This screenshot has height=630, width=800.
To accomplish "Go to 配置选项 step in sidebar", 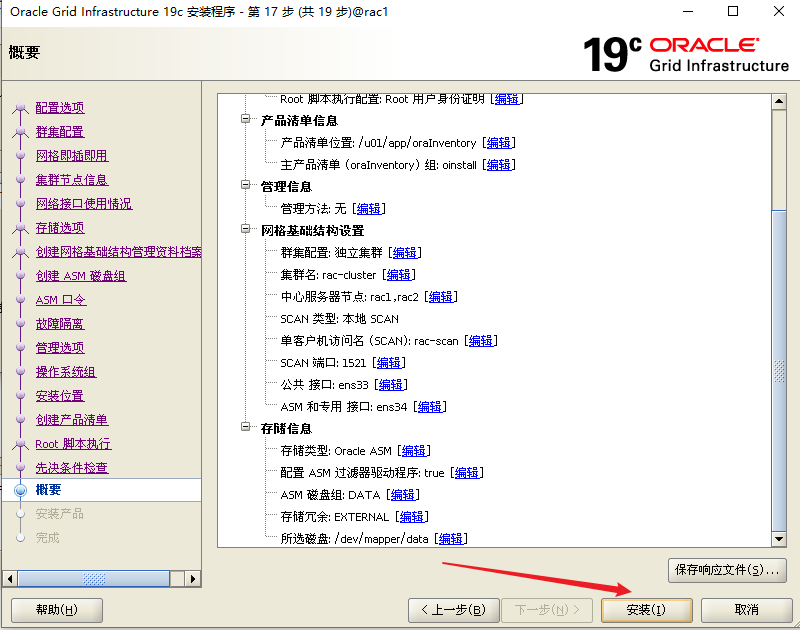I will tap(60, 108).
